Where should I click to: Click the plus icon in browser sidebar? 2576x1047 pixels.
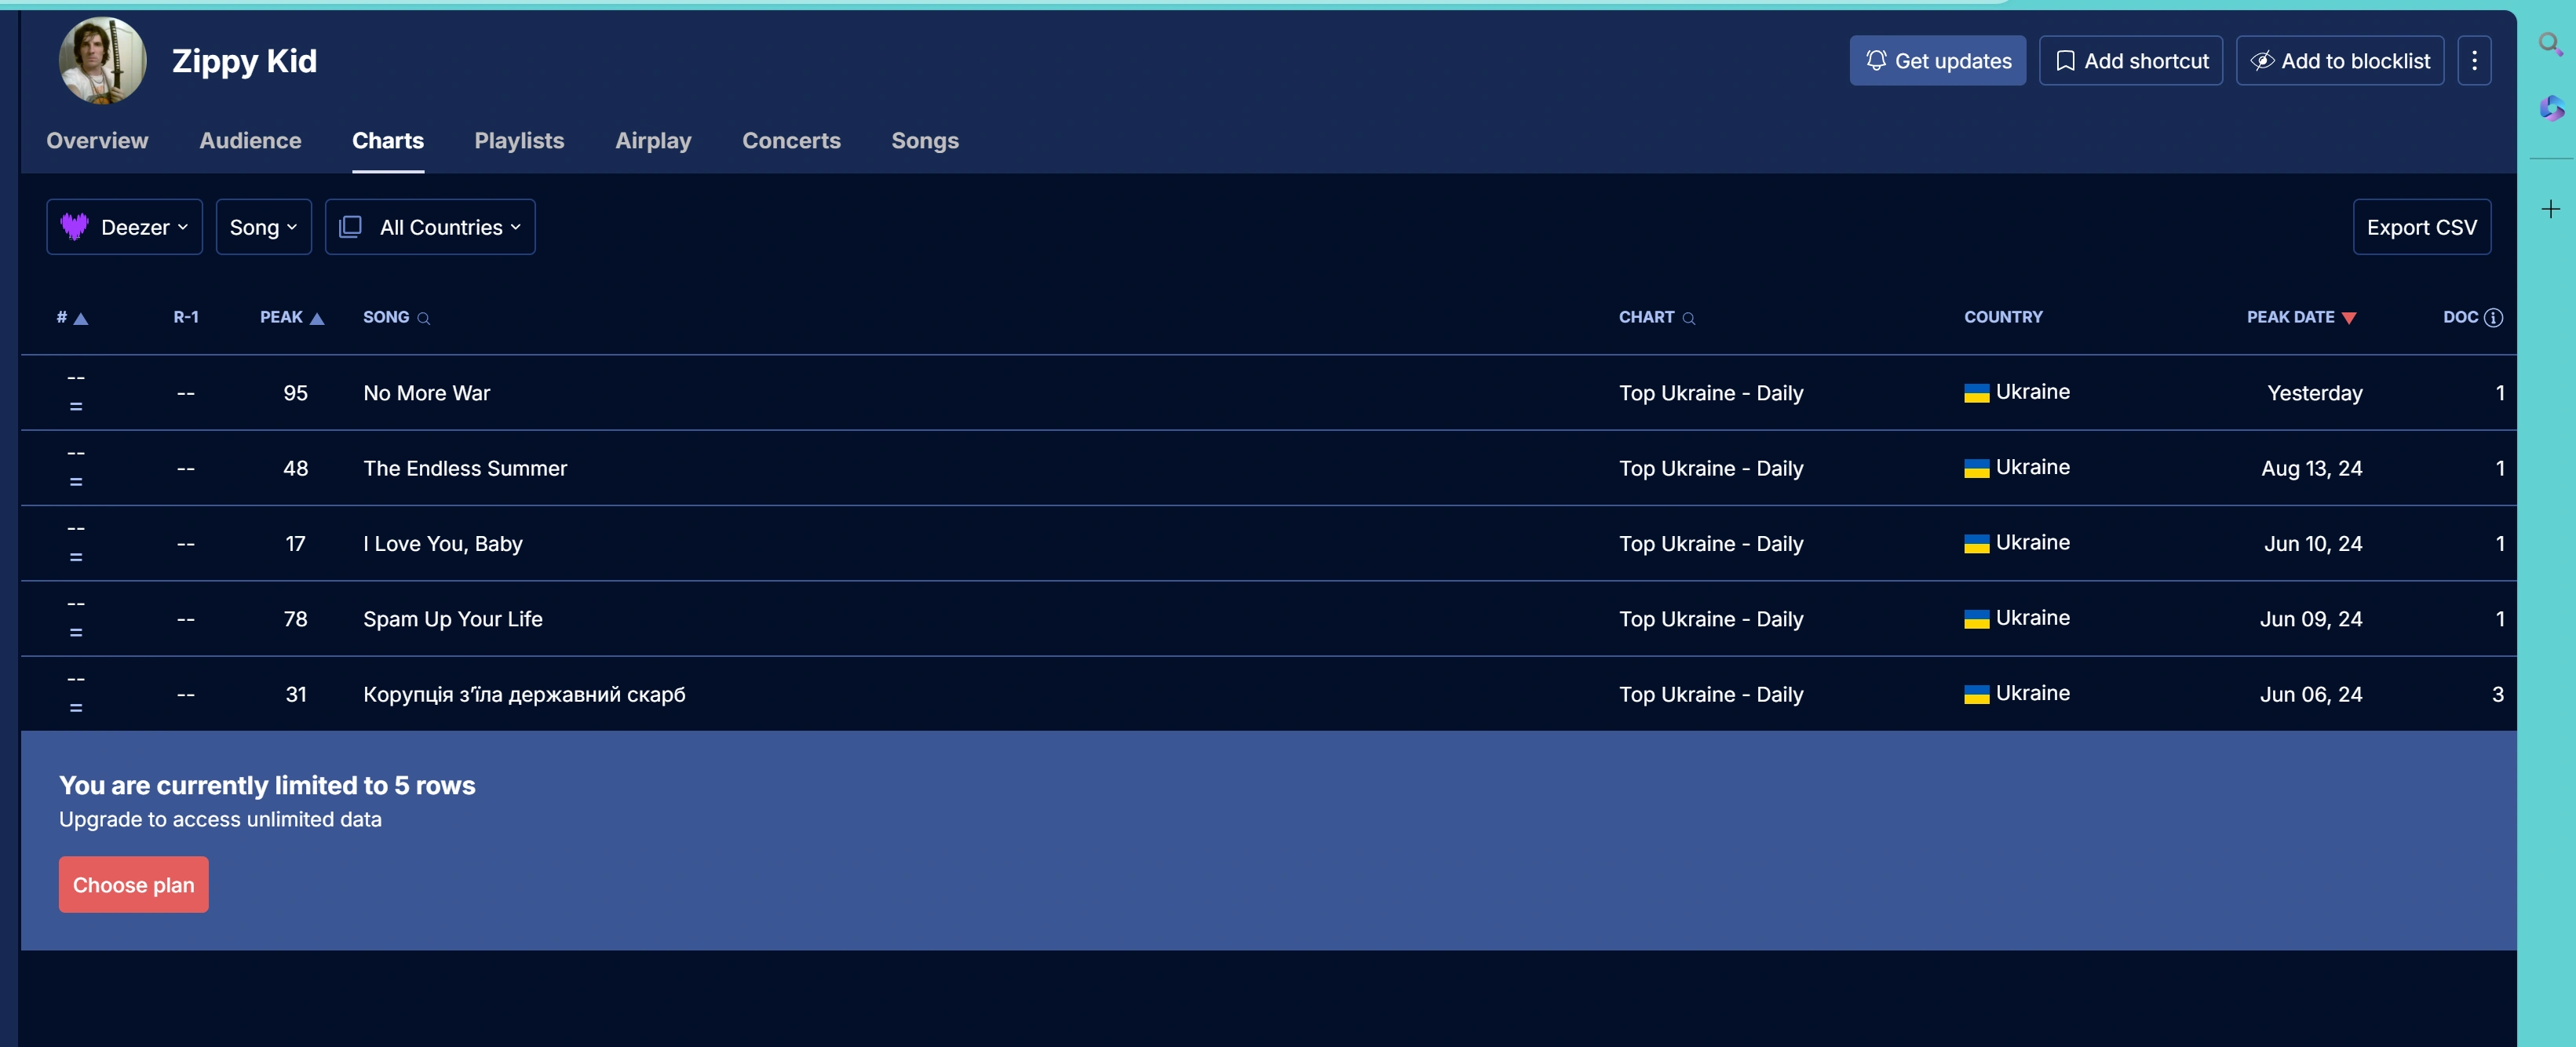(x=2551, y=209)
